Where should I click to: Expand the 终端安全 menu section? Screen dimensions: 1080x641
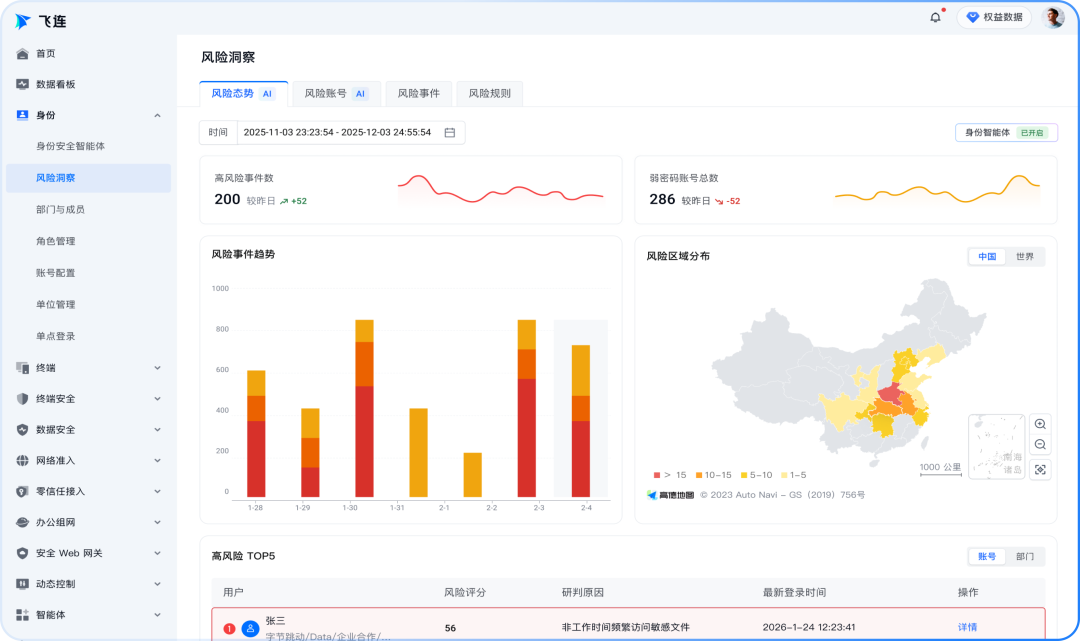157,399
